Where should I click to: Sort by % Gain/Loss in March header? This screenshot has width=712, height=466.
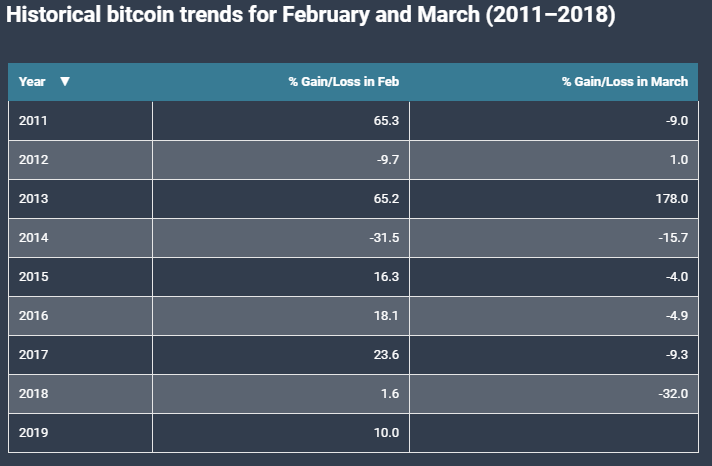click(x=624, y=82)
